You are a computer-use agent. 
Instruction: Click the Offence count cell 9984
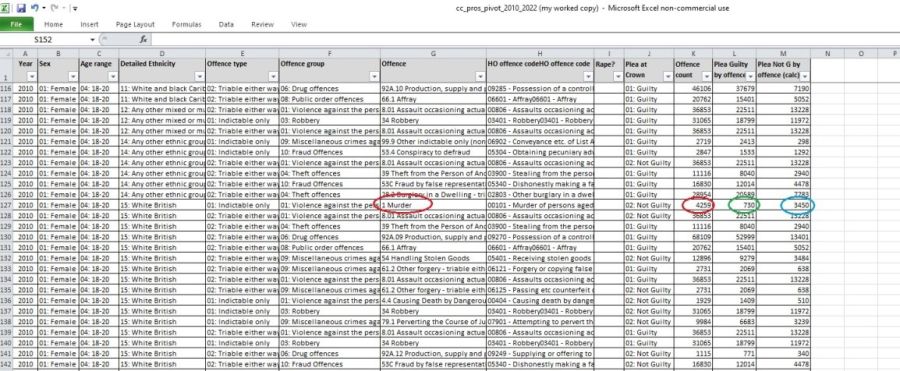click(x=693, y=322)
